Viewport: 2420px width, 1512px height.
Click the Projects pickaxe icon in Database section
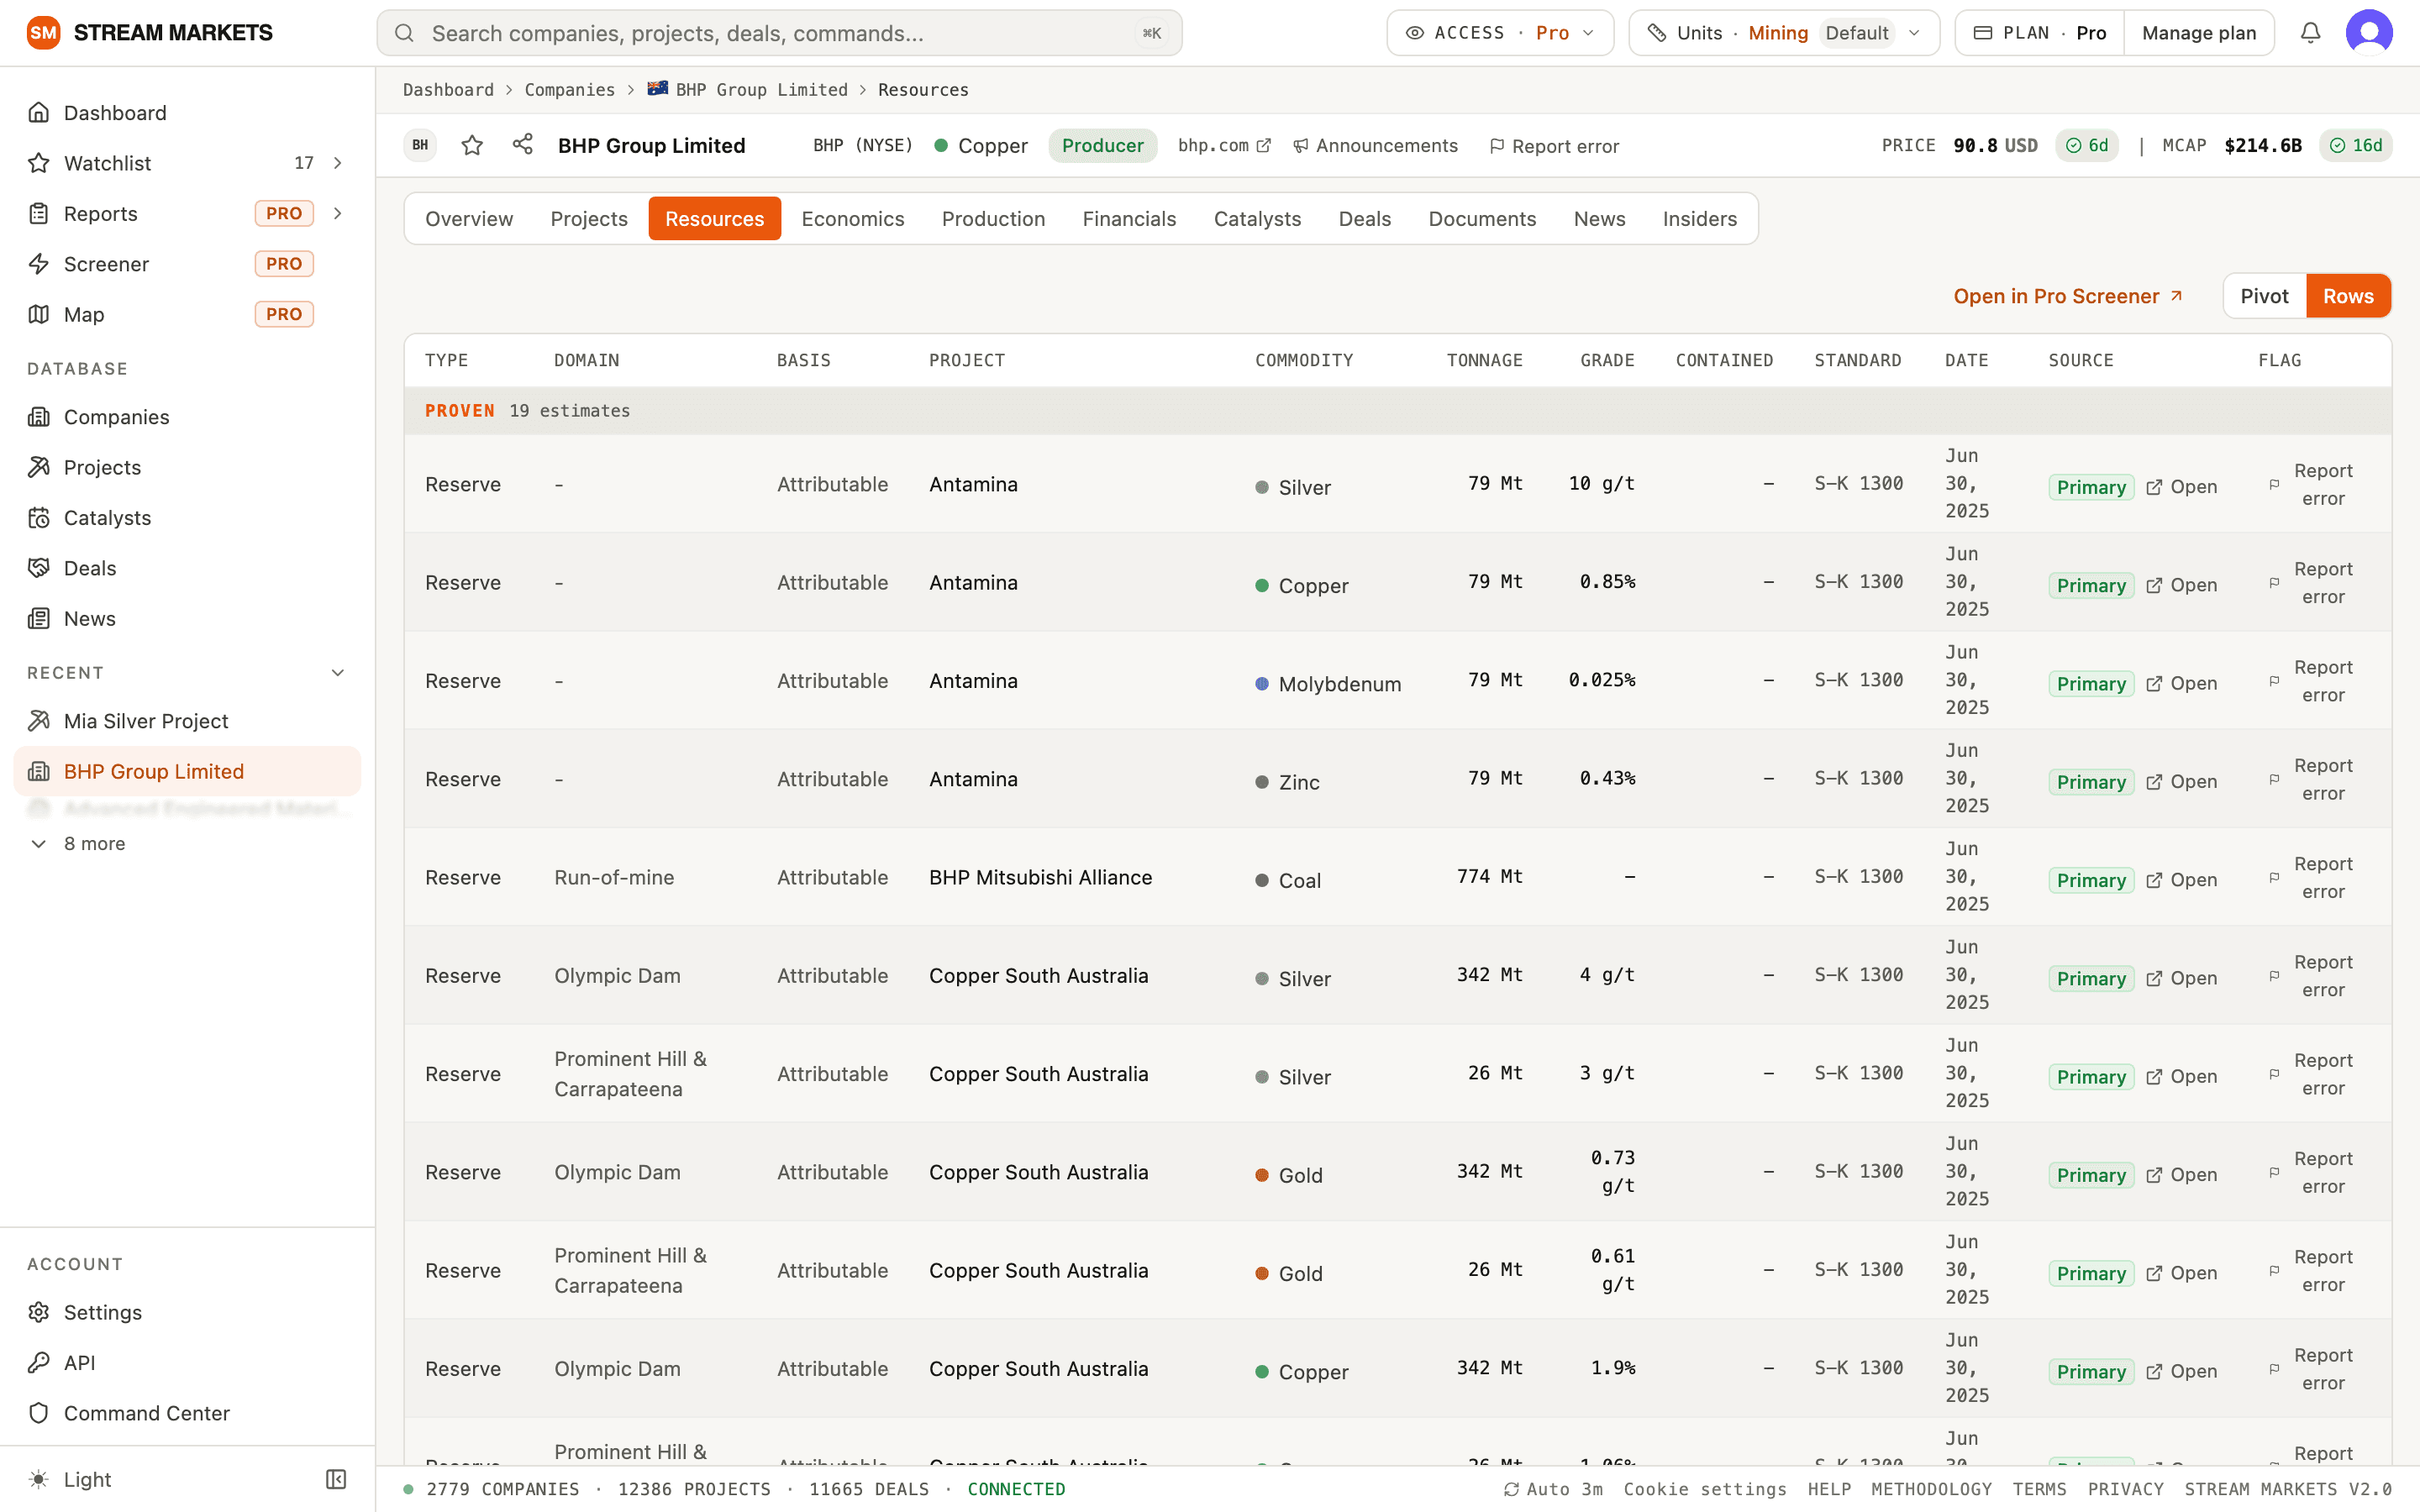click(39, 467)
